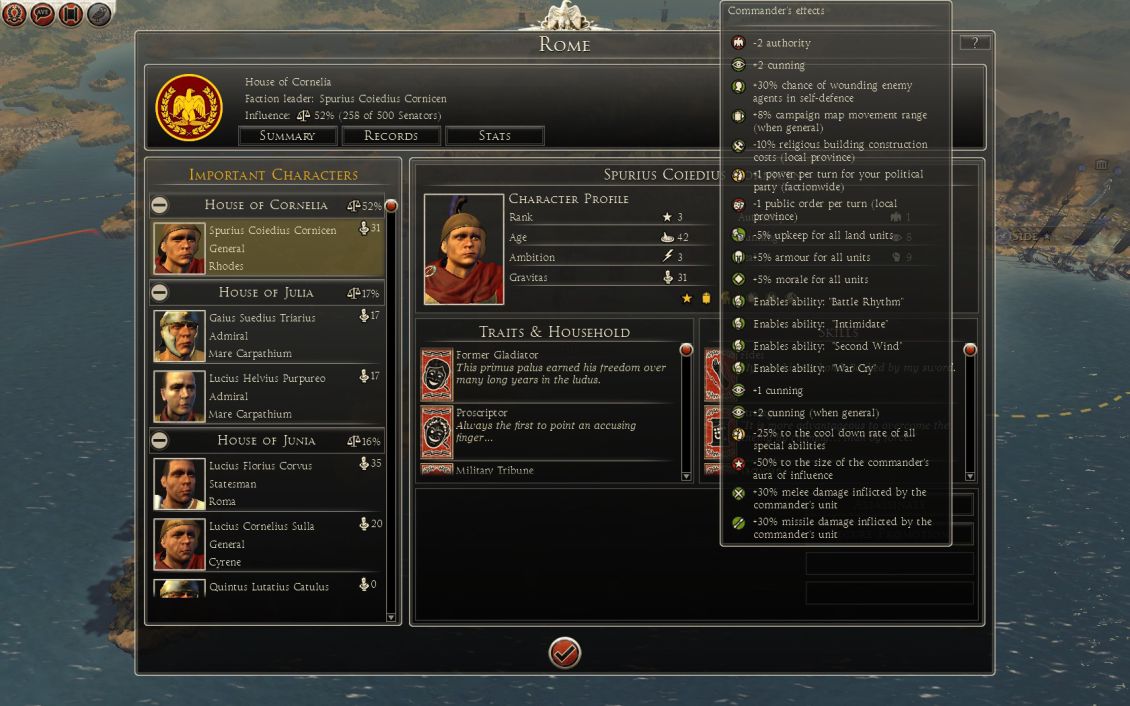
Task: Click the red checkmark confirm button
Action: [564, 653]
